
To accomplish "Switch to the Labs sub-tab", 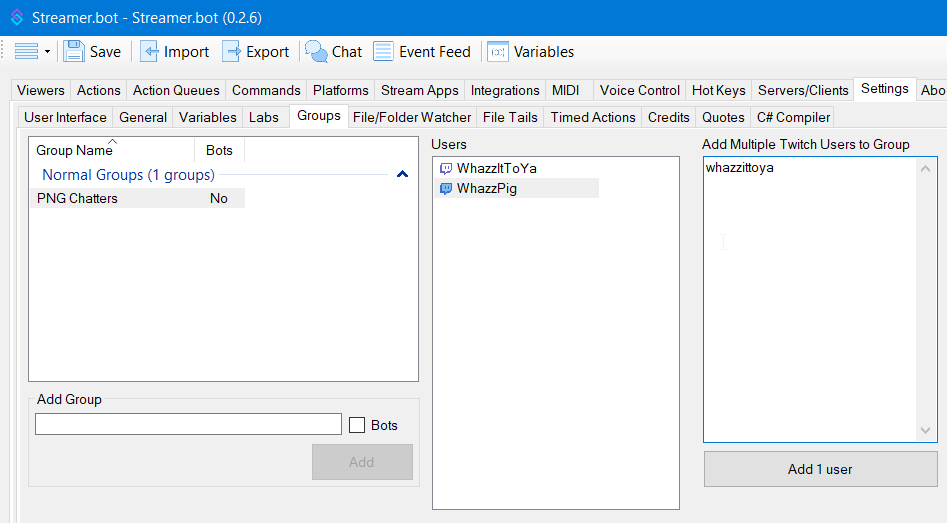I will pos(264,117).
